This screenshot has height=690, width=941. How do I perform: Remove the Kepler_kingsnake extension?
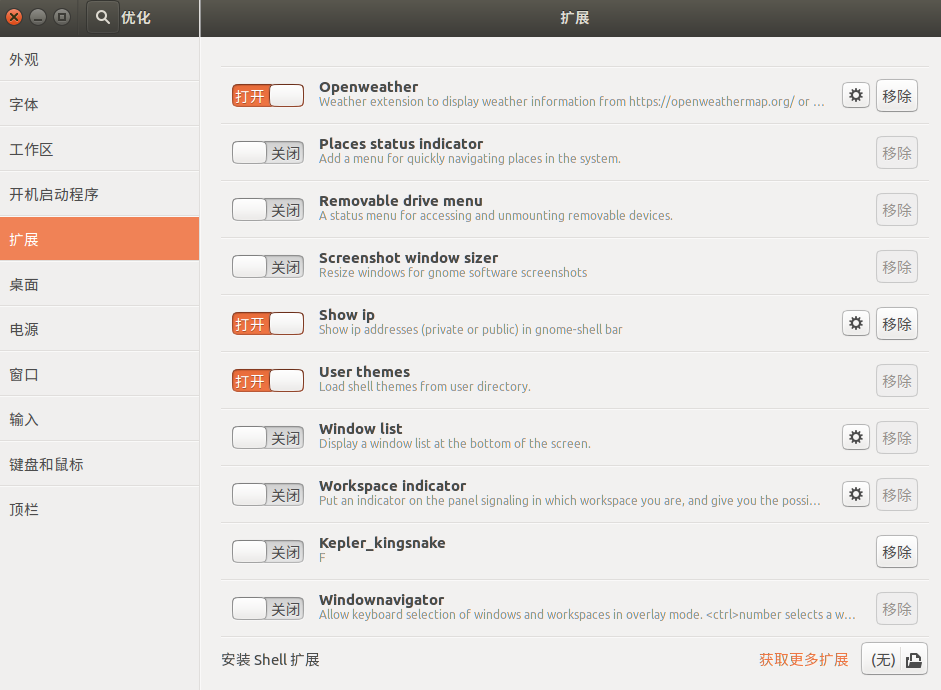point(897,551)
